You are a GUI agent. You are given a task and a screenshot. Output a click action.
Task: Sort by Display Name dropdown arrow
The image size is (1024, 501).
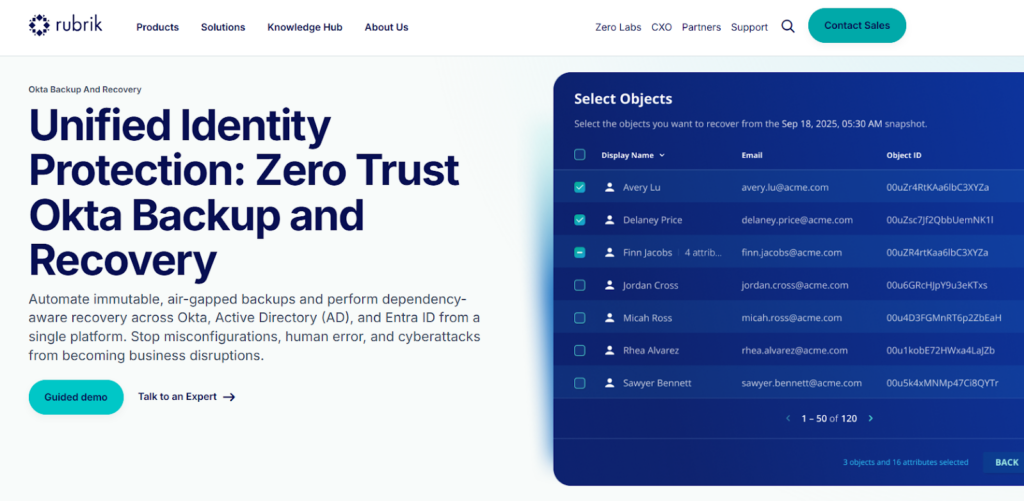click(662, 156)
